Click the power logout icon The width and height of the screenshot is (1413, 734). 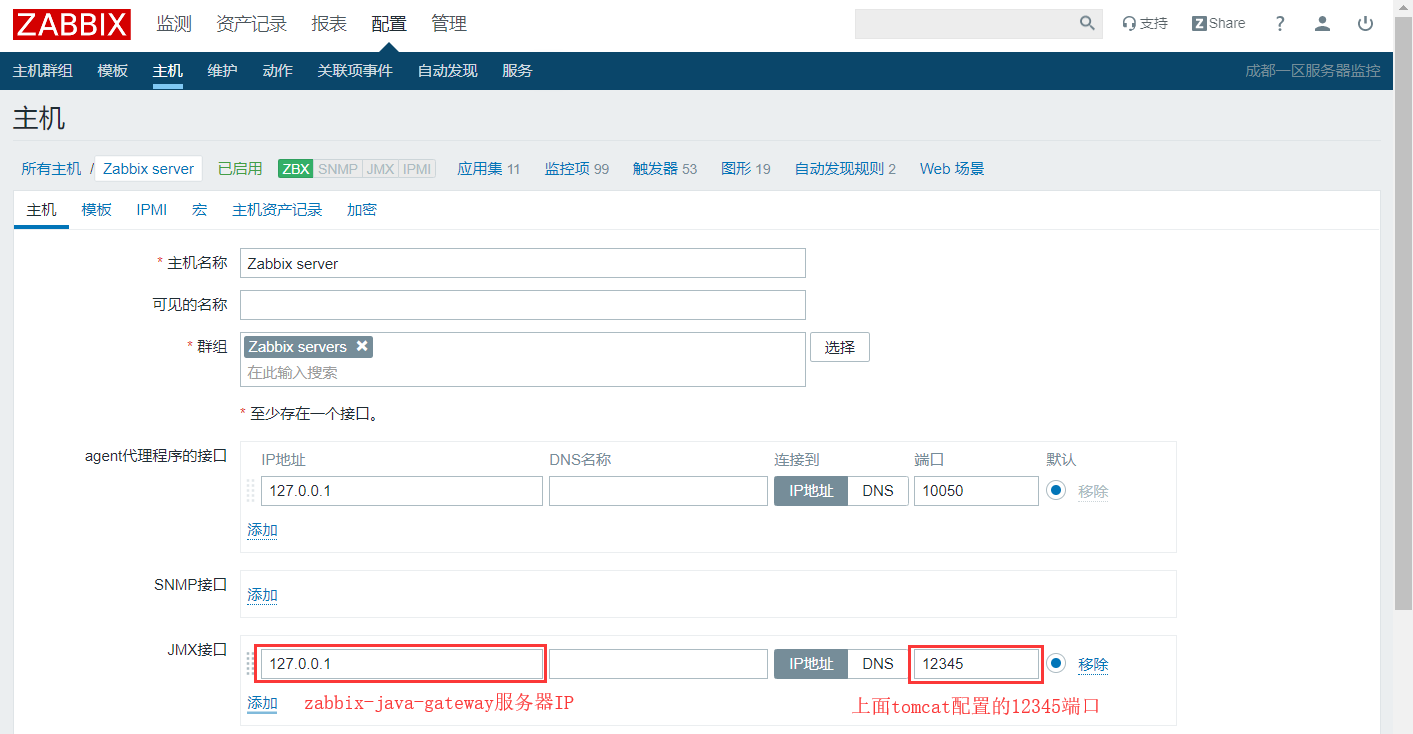coord(1365,23)
